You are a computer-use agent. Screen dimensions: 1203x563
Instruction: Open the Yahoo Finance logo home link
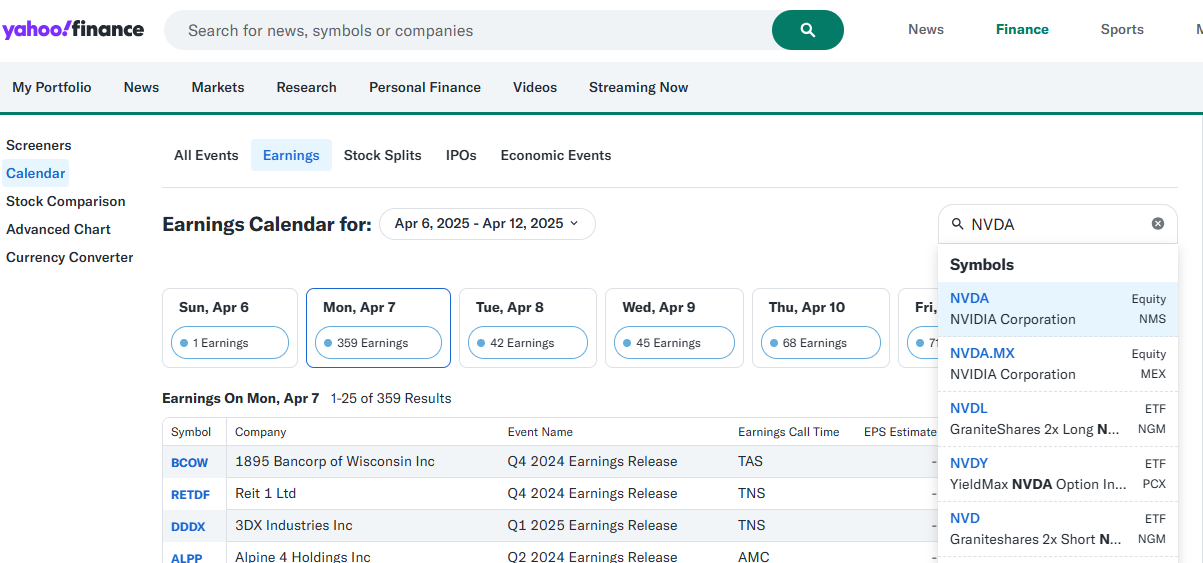(73, 29)
